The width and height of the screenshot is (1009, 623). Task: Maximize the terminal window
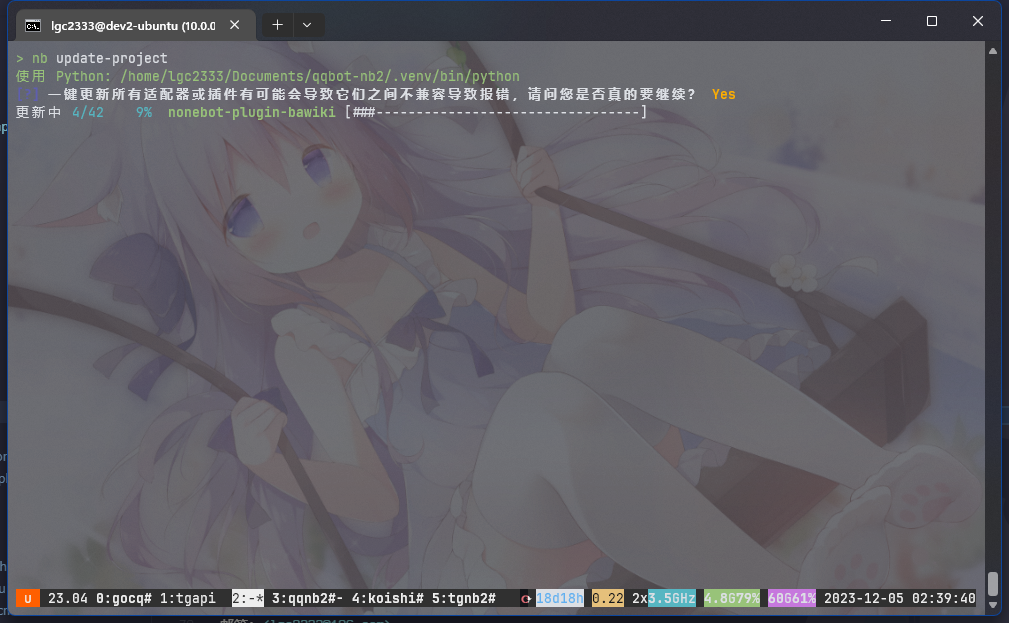click(932, 21)
